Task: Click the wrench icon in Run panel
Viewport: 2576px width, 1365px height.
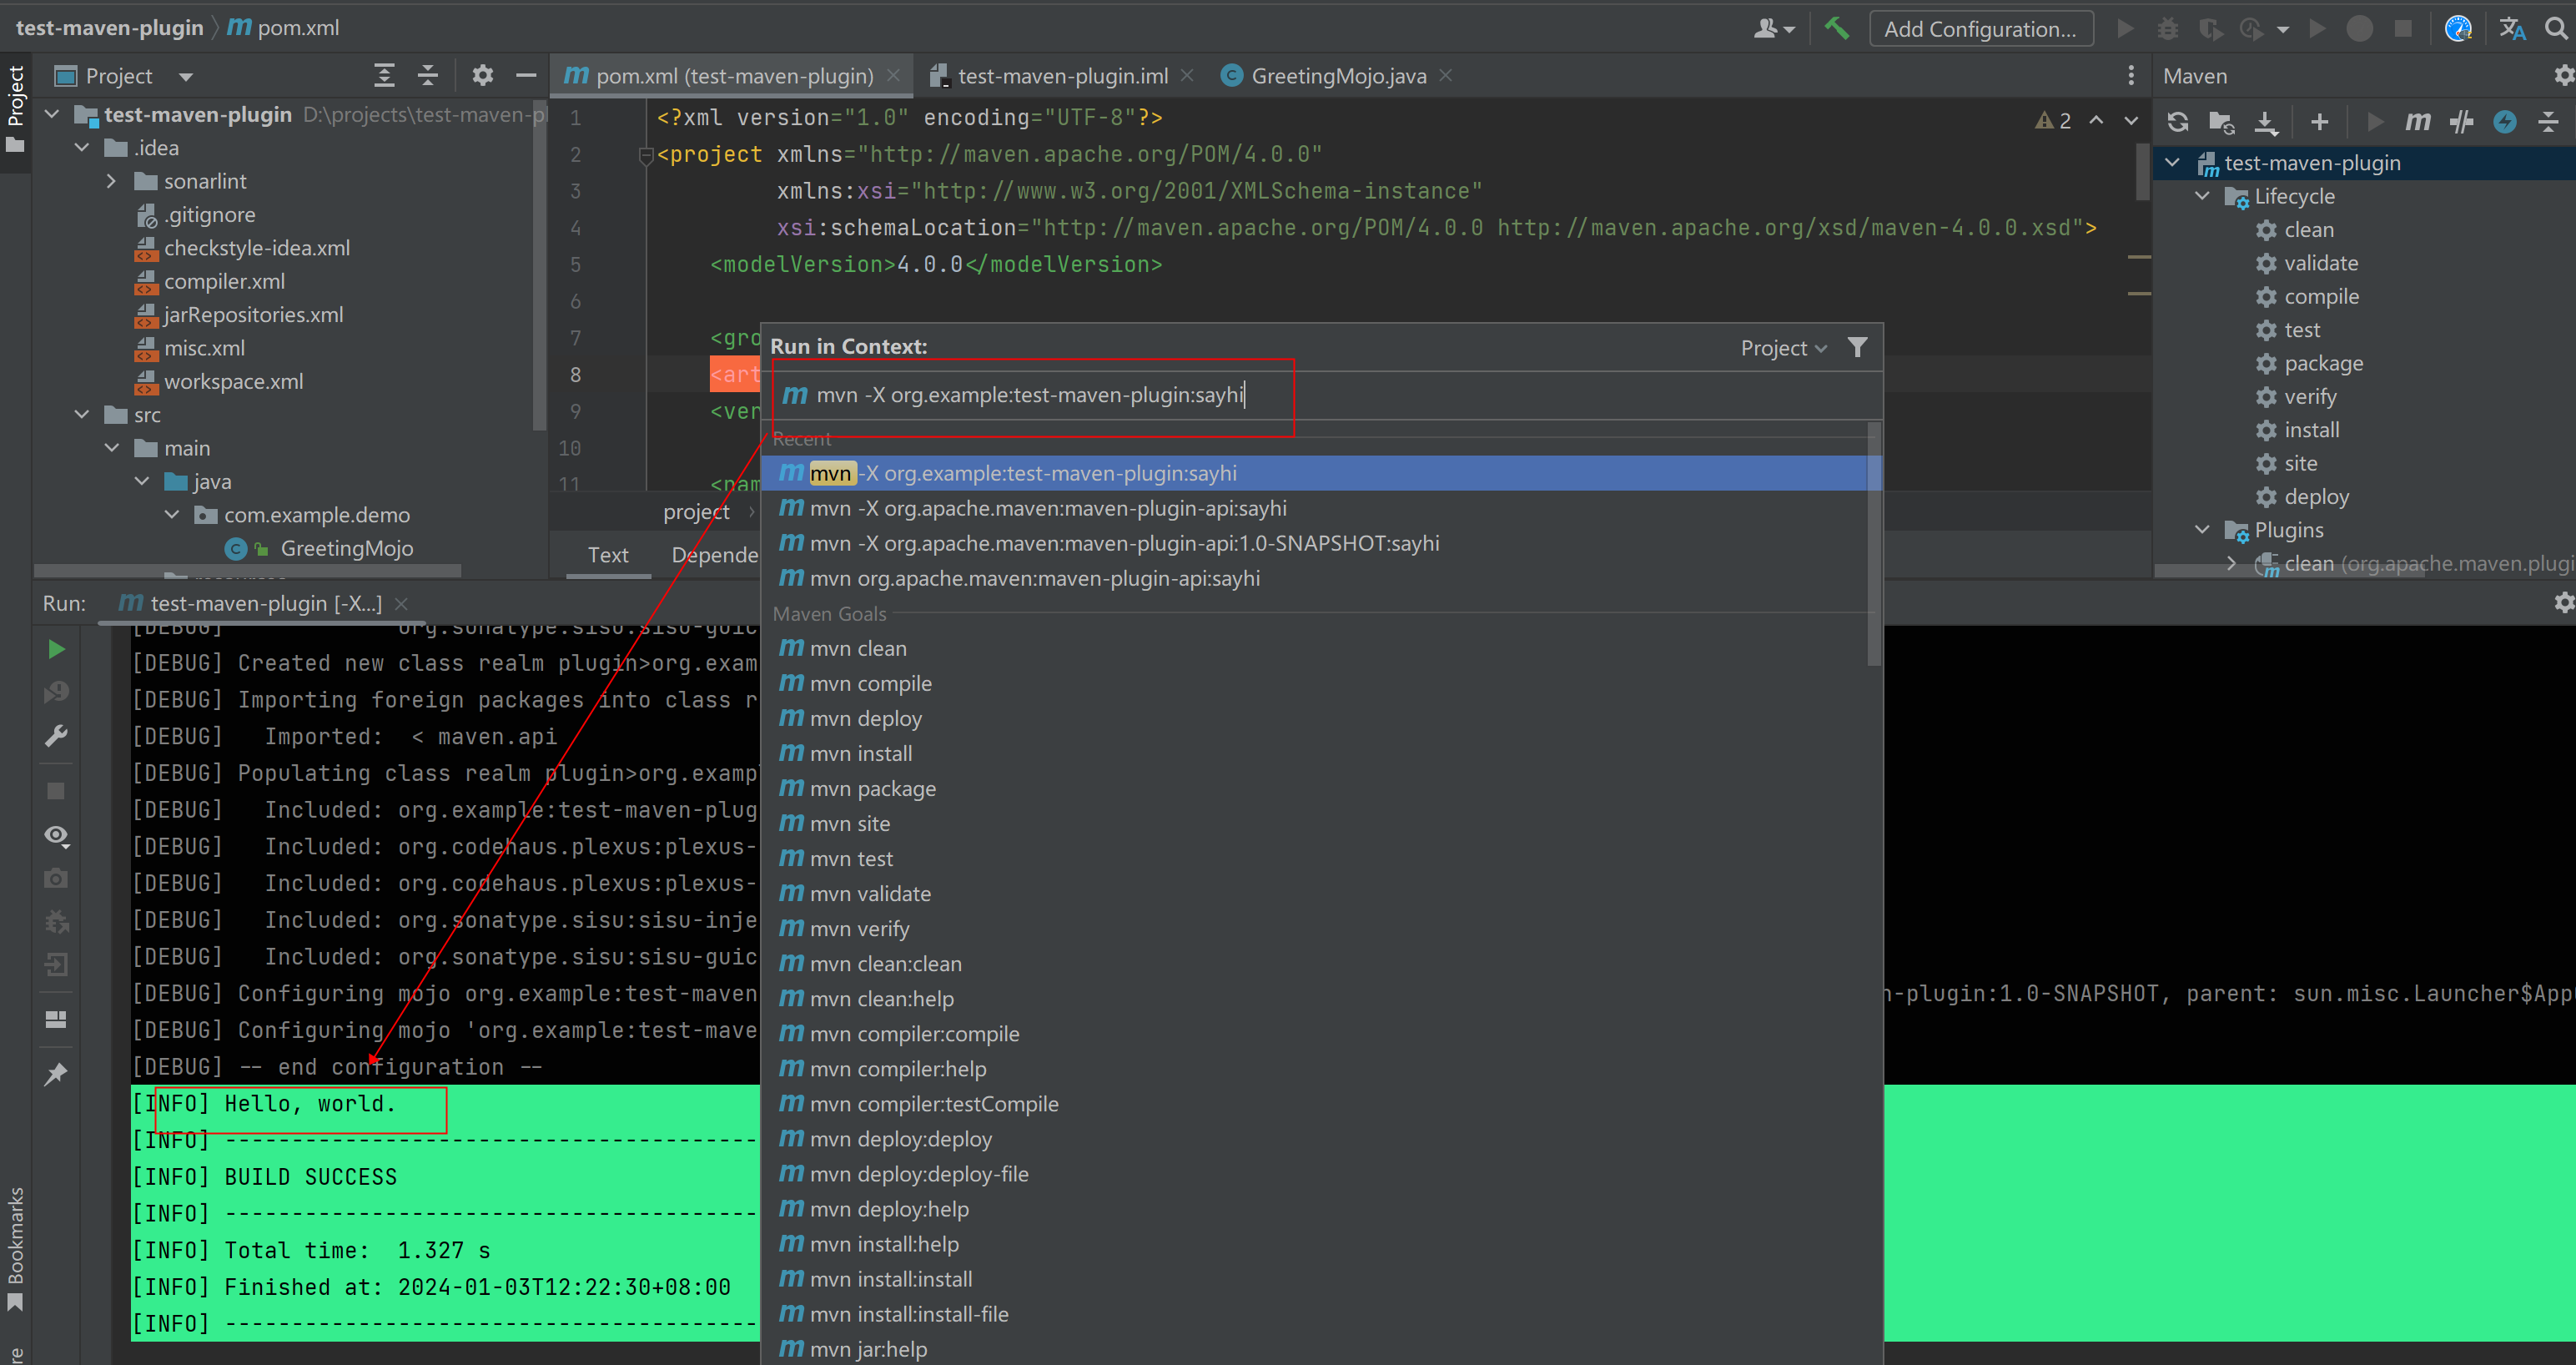Action: [57, 736]
